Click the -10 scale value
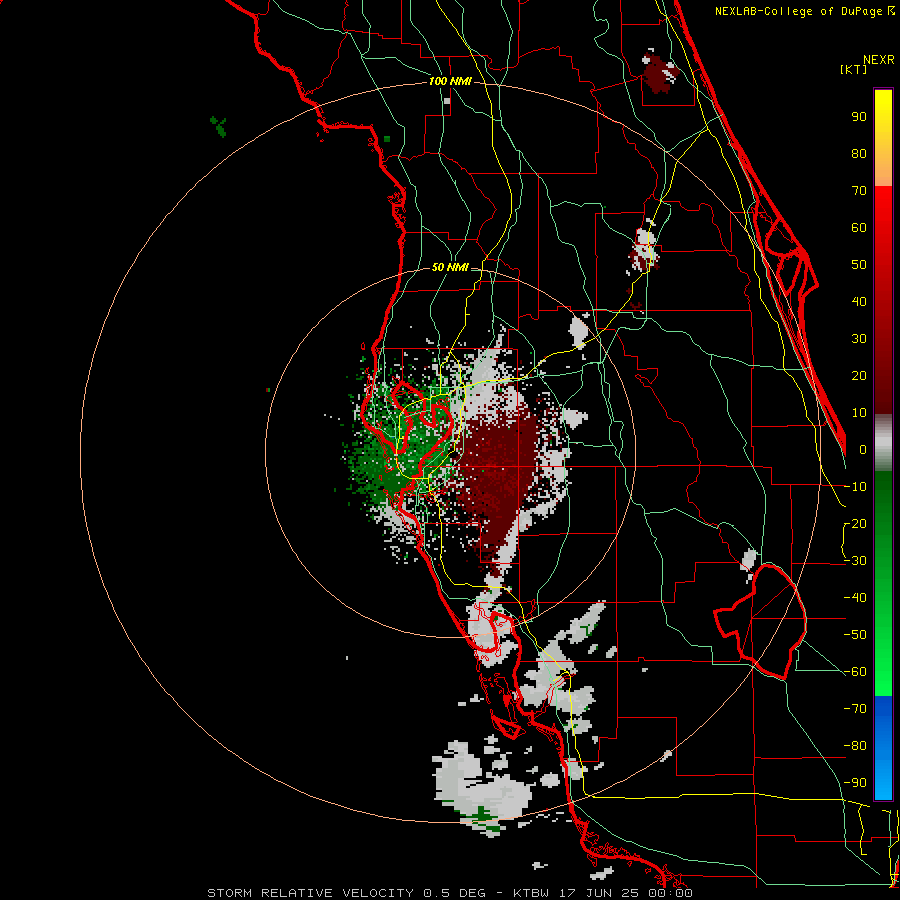The height and width of the screenshot is (900, 900). [856, 487]
